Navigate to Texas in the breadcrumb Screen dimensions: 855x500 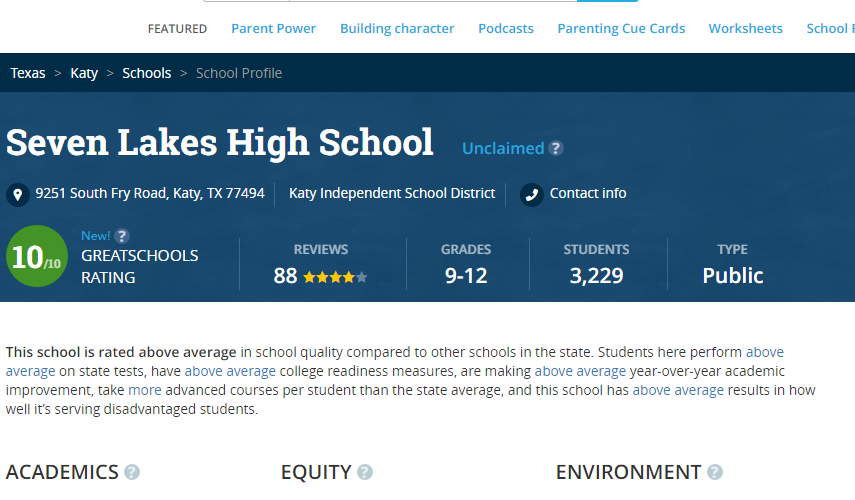tap(28, 73)
